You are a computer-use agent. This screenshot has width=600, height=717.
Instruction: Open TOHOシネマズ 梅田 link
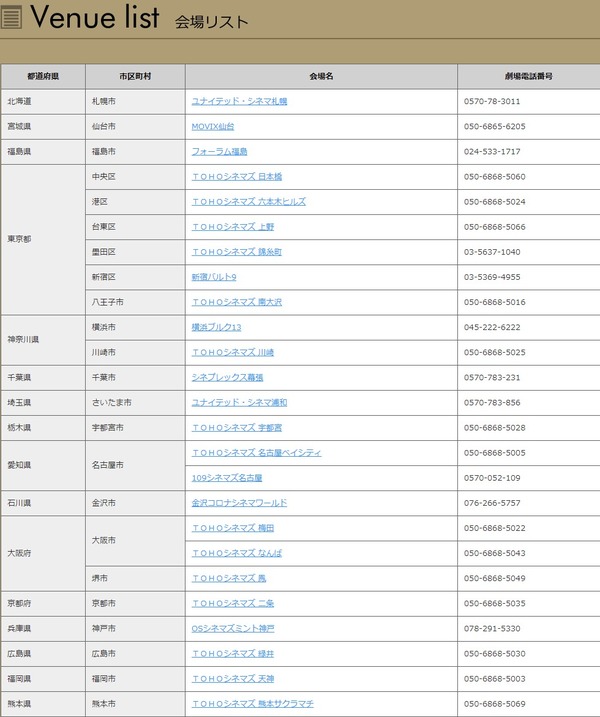[233, 528]
